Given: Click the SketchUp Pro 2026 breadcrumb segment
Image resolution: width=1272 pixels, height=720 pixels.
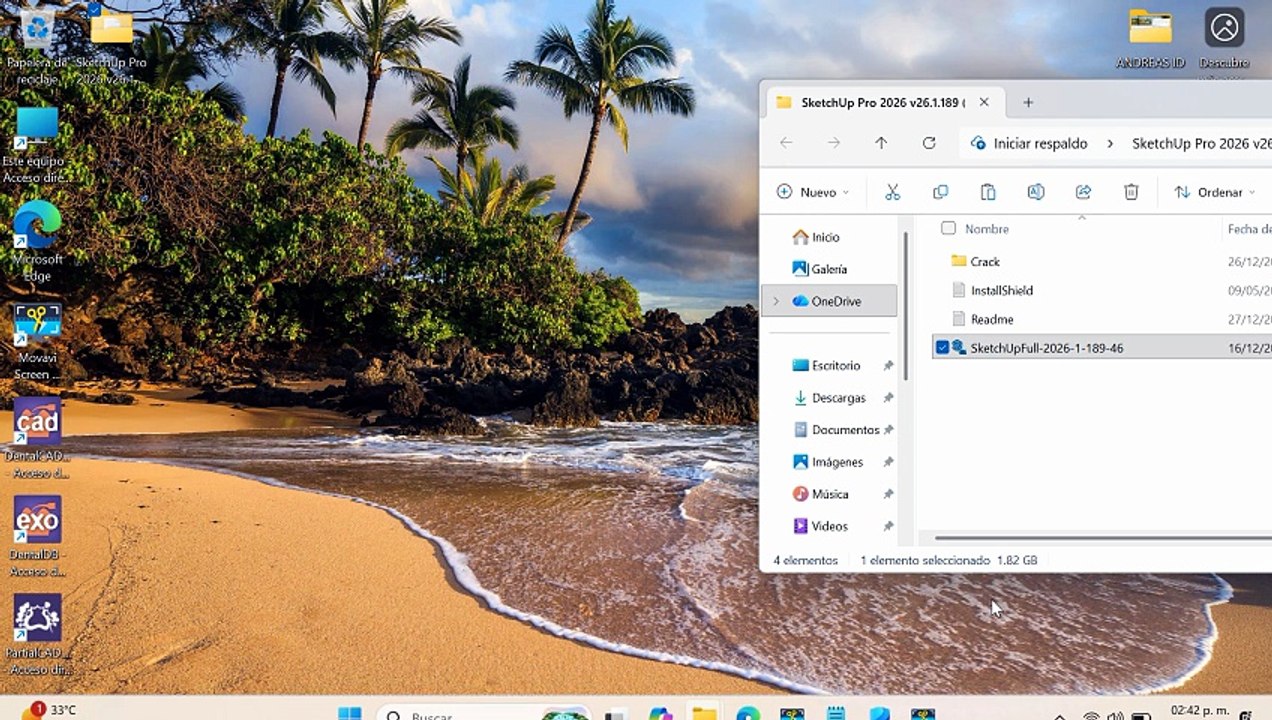Looking at the screenshot, I should click(x=1201, y=144).
